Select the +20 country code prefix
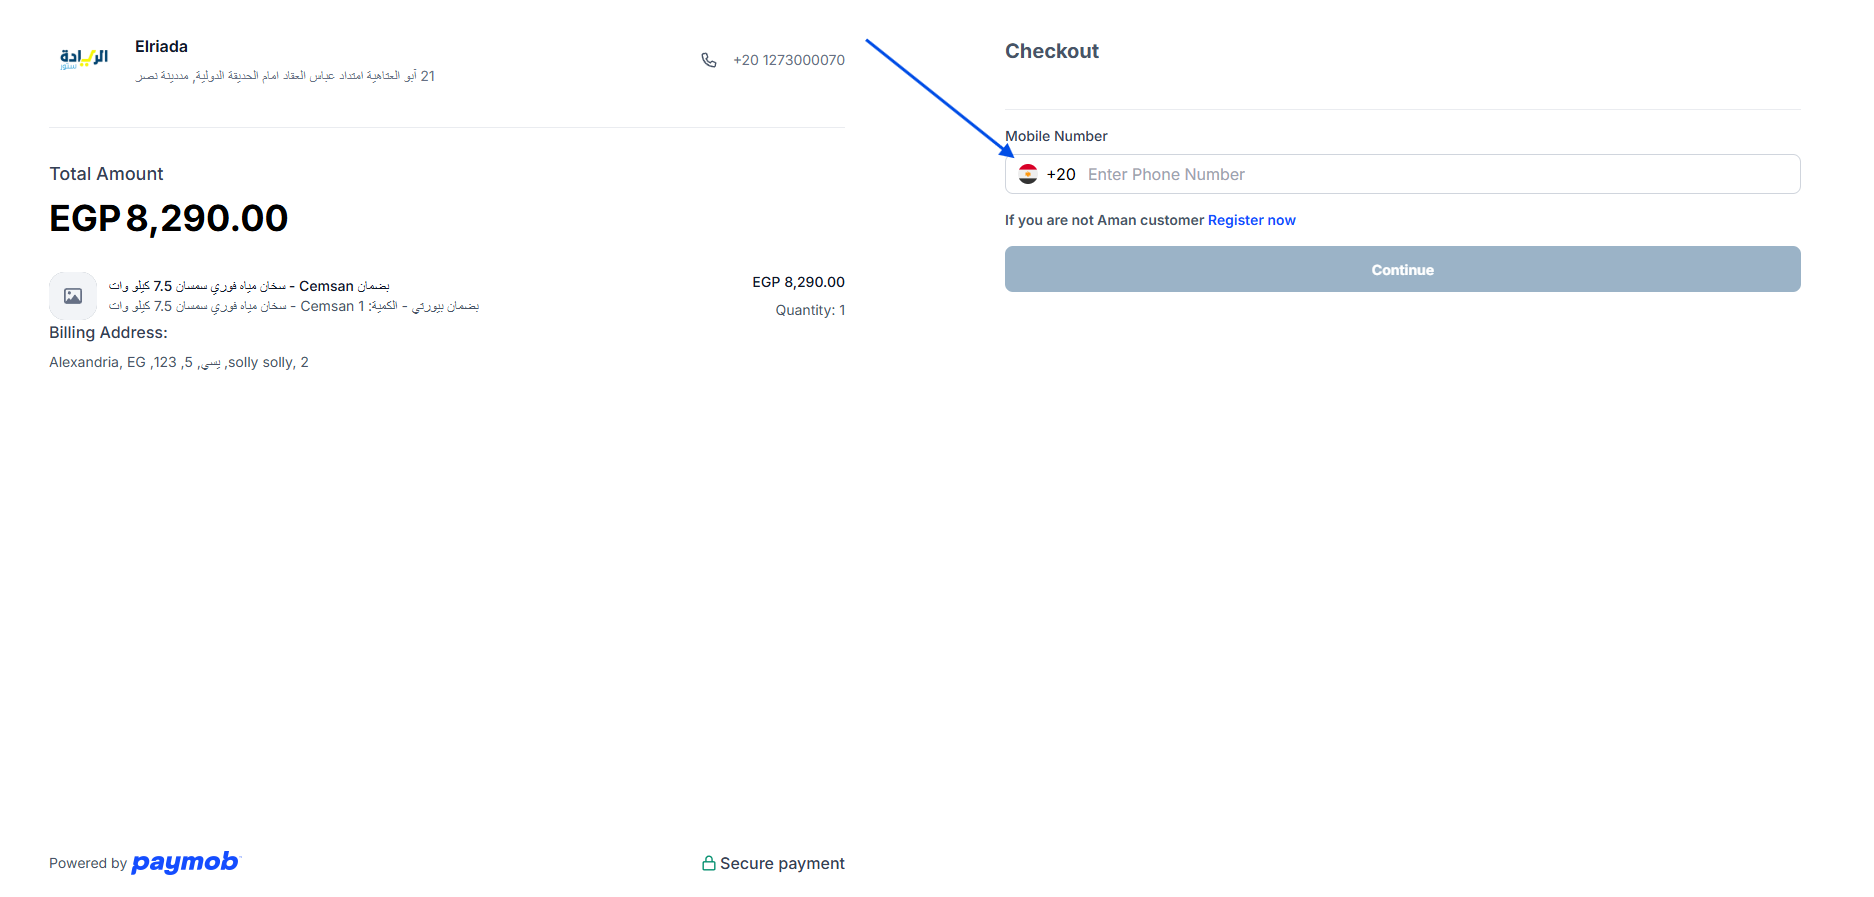1874x897 pixels. [x=1060, y=174]
